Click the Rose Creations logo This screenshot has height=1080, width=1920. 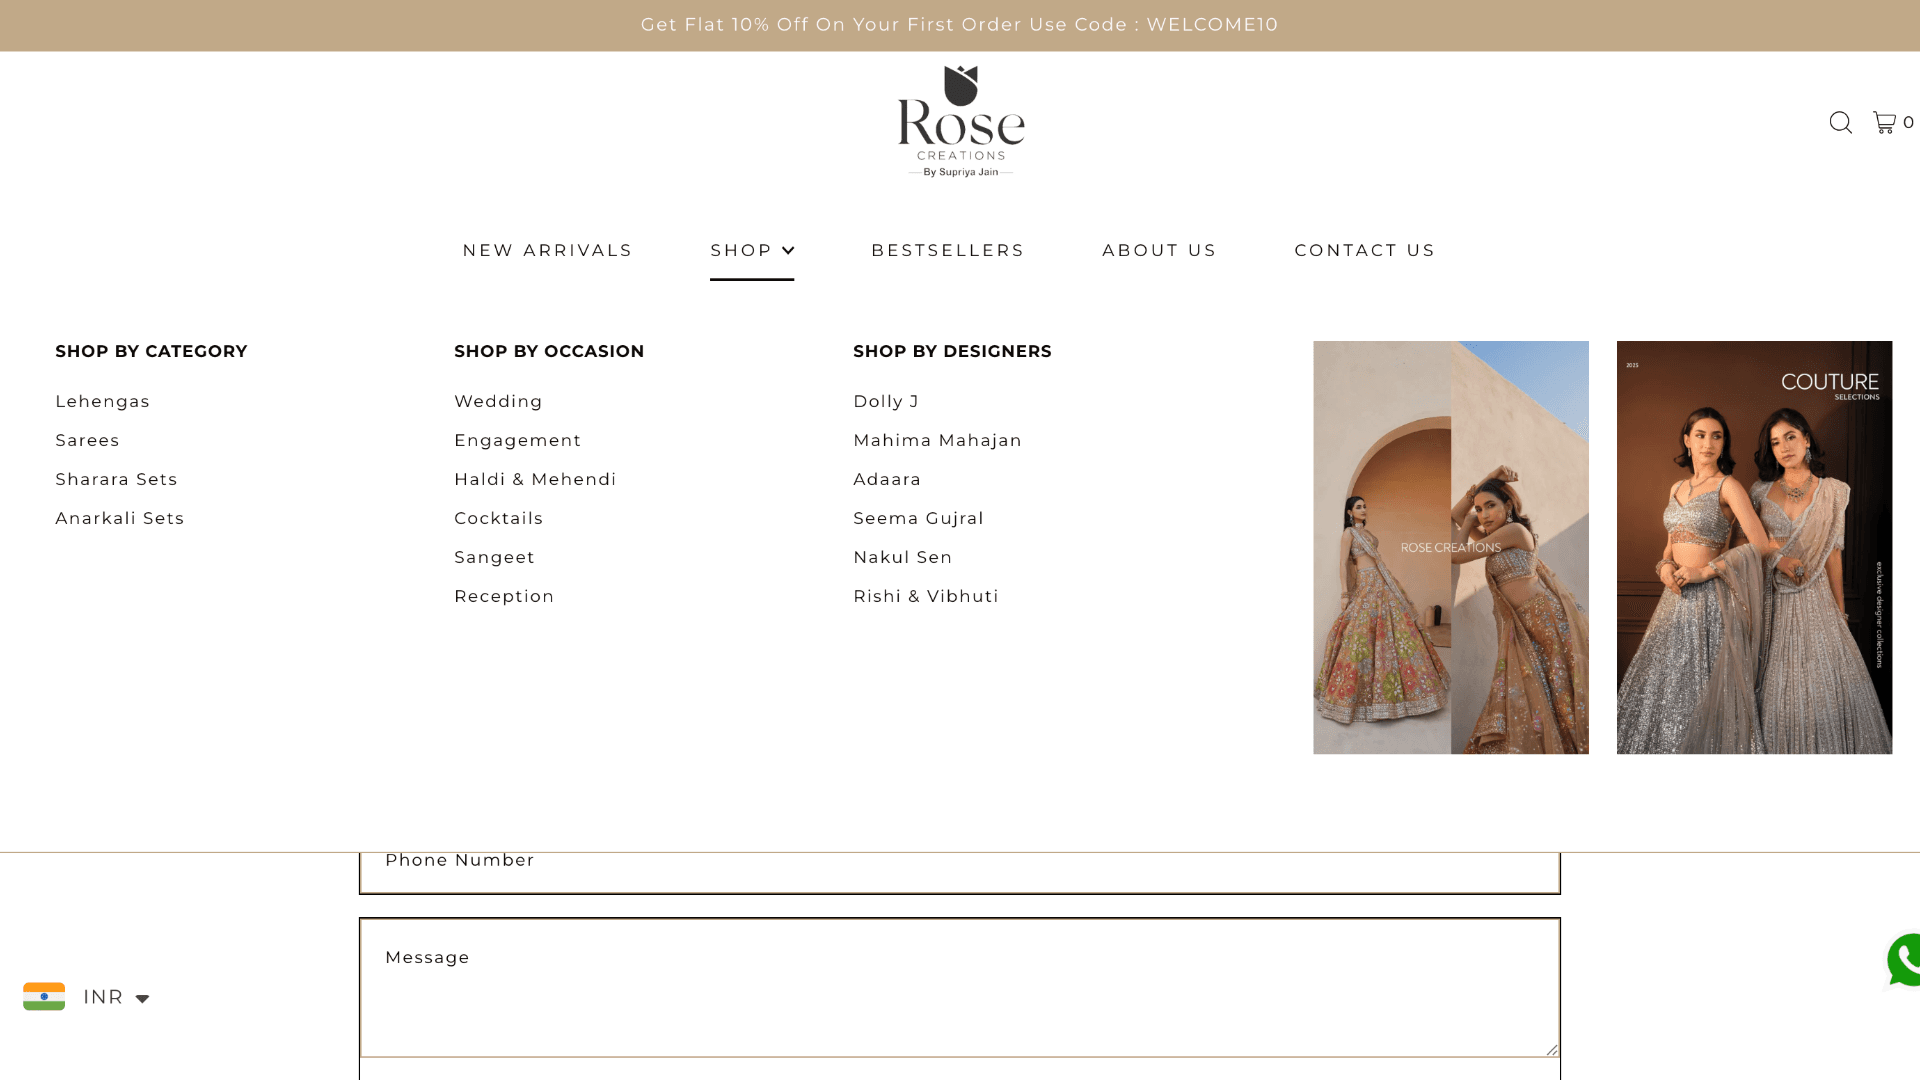(959, 120)
